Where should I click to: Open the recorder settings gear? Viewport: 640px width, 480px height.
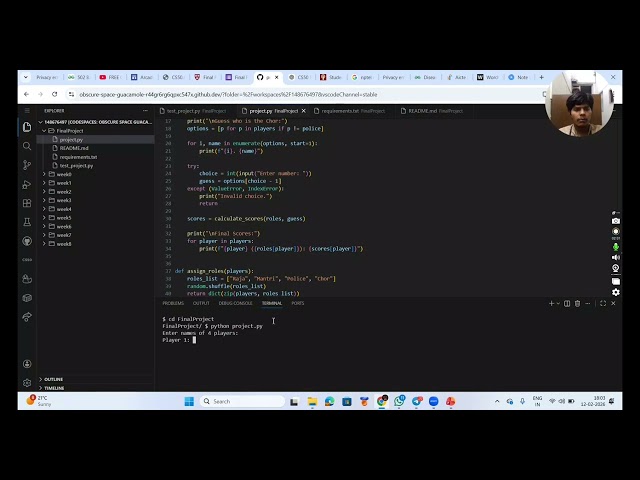pos(616,292)
